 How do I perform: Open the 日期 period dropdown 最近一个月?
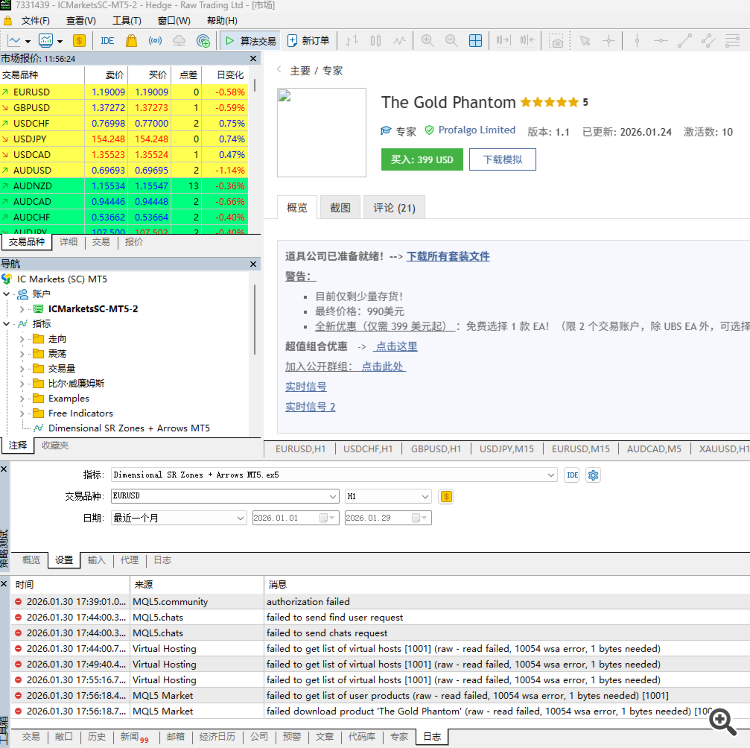click(x=240, y=518)
